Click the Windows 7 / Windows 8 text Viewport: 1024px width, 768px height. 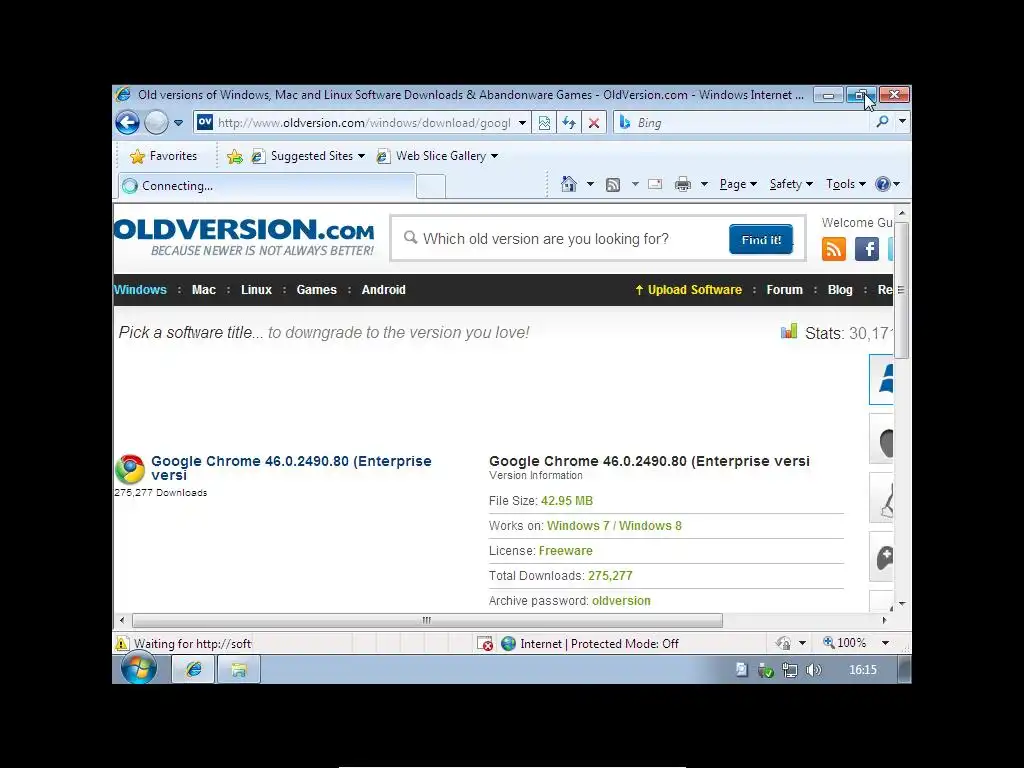[614, 526]
